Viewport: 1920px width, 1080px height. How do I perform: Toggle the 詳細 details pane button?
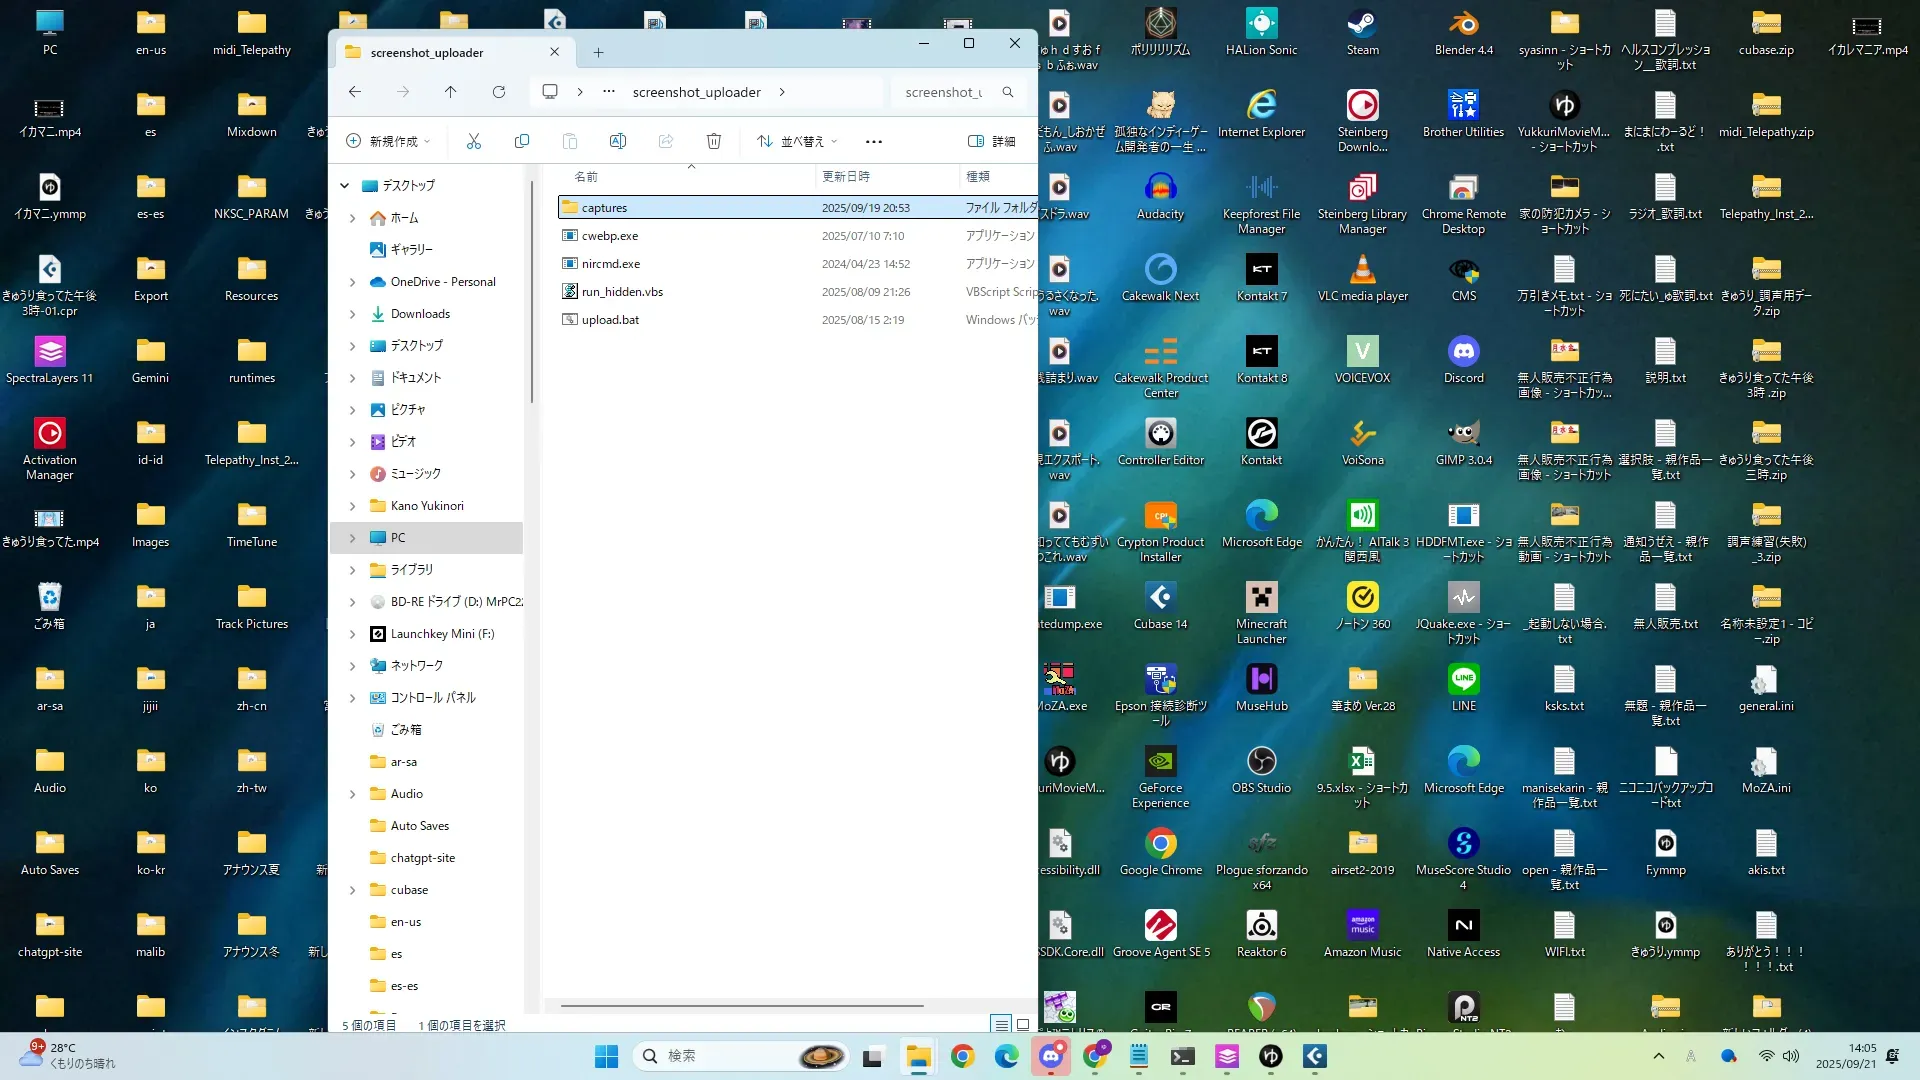pos(992,141)
